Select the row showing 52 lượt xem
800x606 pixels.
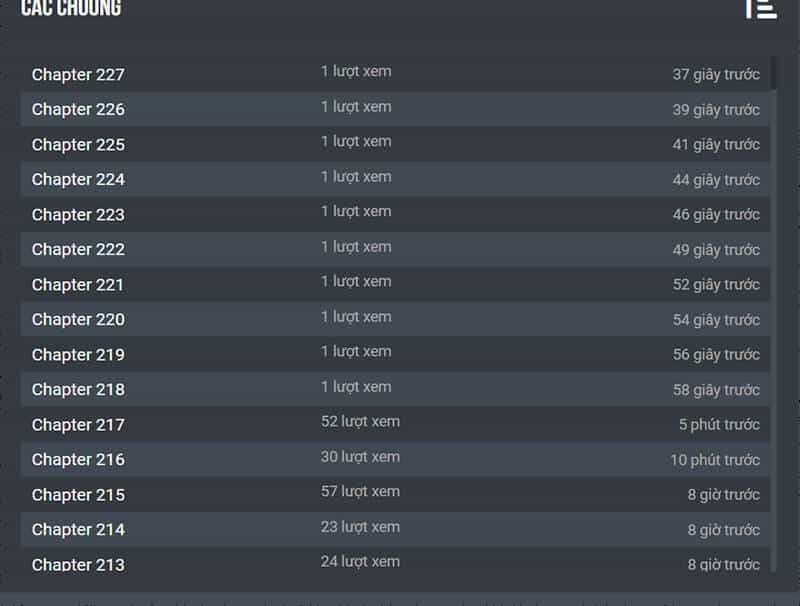click(x=395, y=424)
